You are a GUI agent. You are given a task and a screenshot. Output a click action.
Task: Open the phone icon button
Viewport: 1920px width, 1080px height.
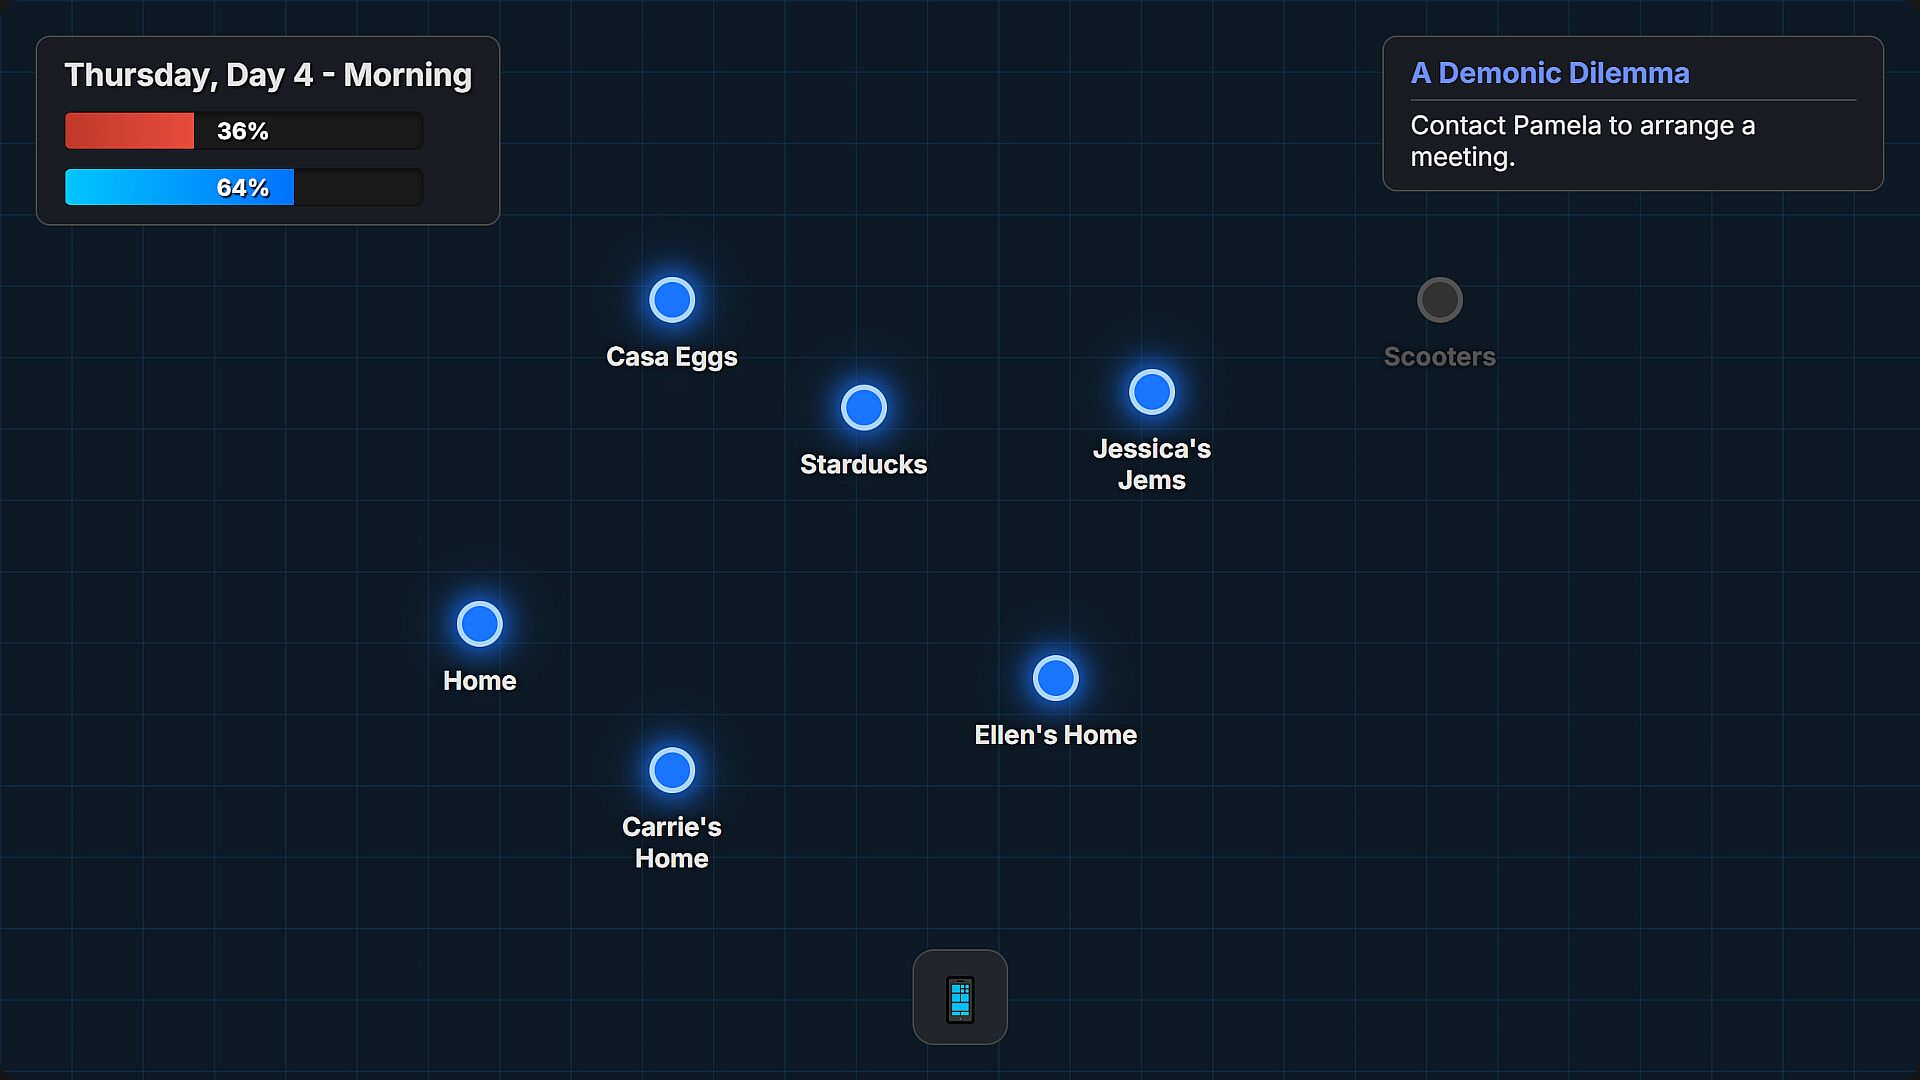click(x=959, y=997)
